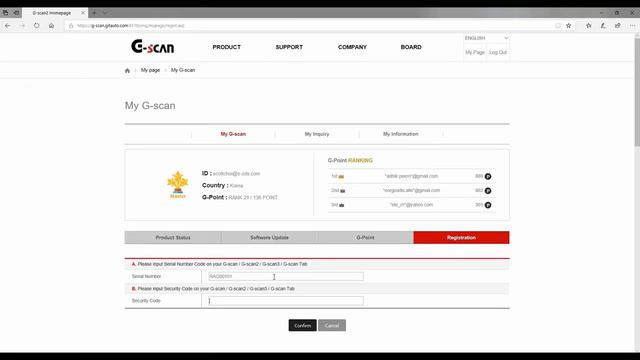
Task: Click the G-Point rank and point value
Action: point(253,198)
